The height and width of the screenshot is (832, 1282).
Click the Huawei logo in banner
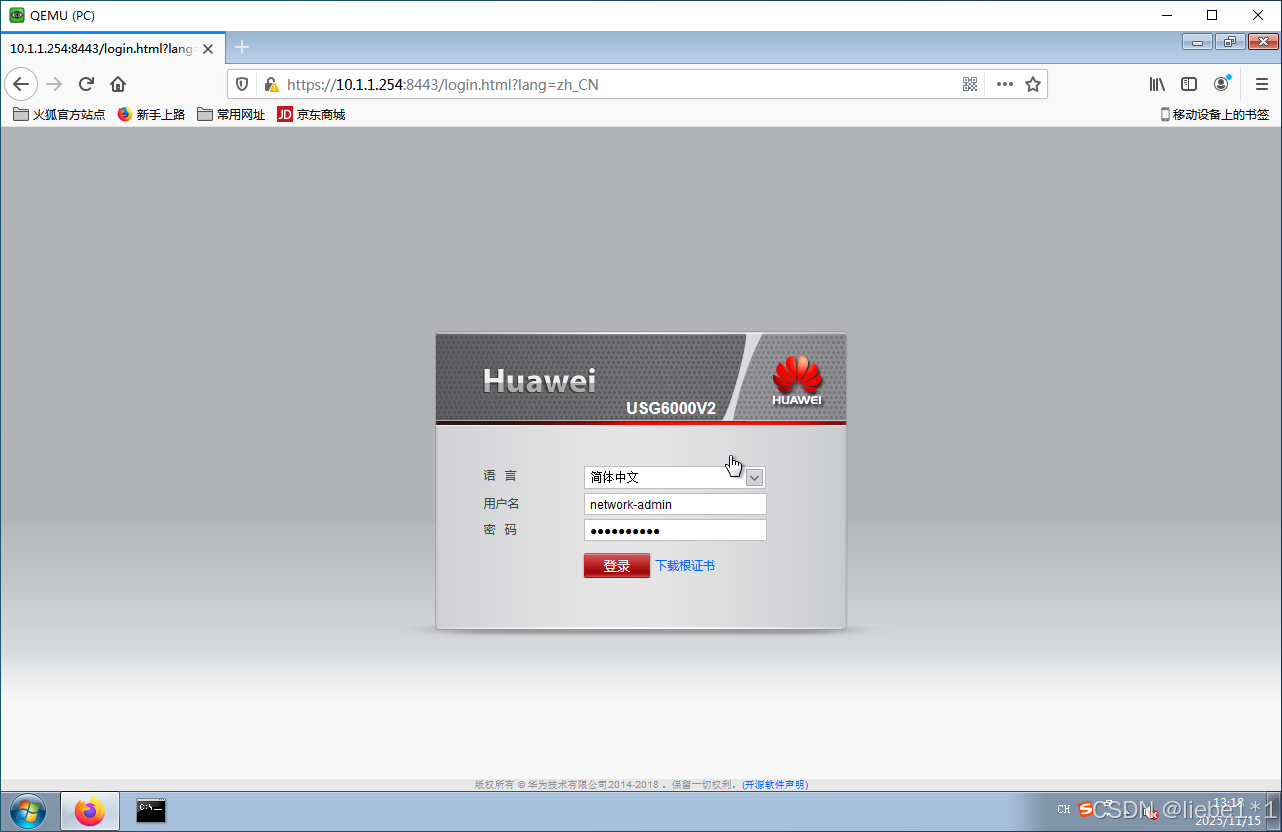pyautogui.click(x=797, y=381)
